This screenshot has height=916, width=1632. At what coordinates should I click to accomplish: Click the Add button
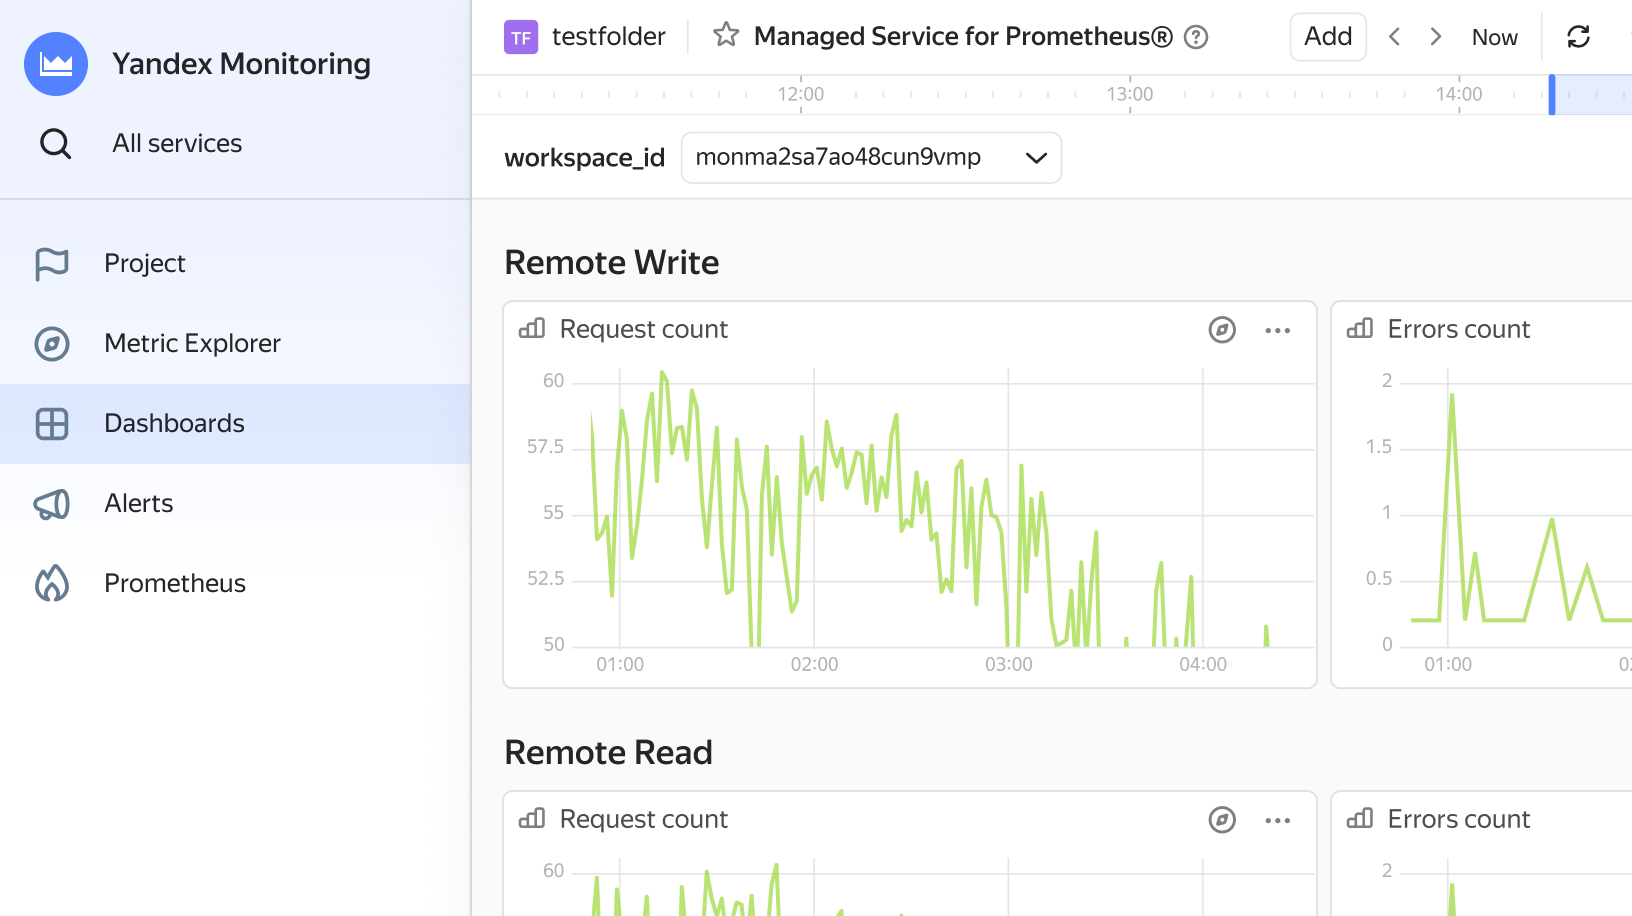1328,37
